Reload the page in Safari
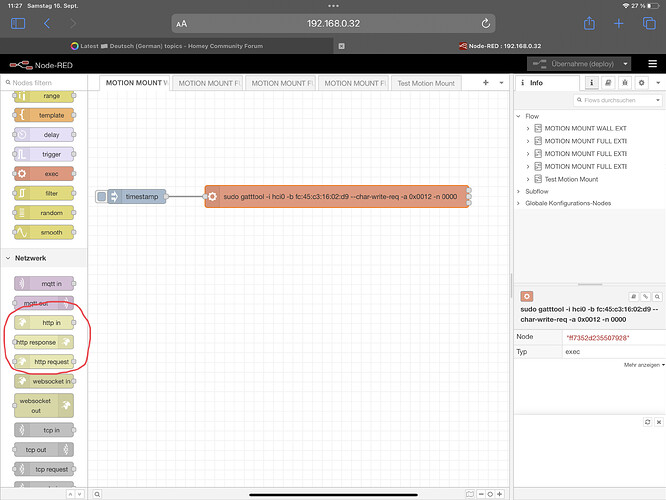Image resolution: width=666 pixels, height=500 pixels. [485, 24]
